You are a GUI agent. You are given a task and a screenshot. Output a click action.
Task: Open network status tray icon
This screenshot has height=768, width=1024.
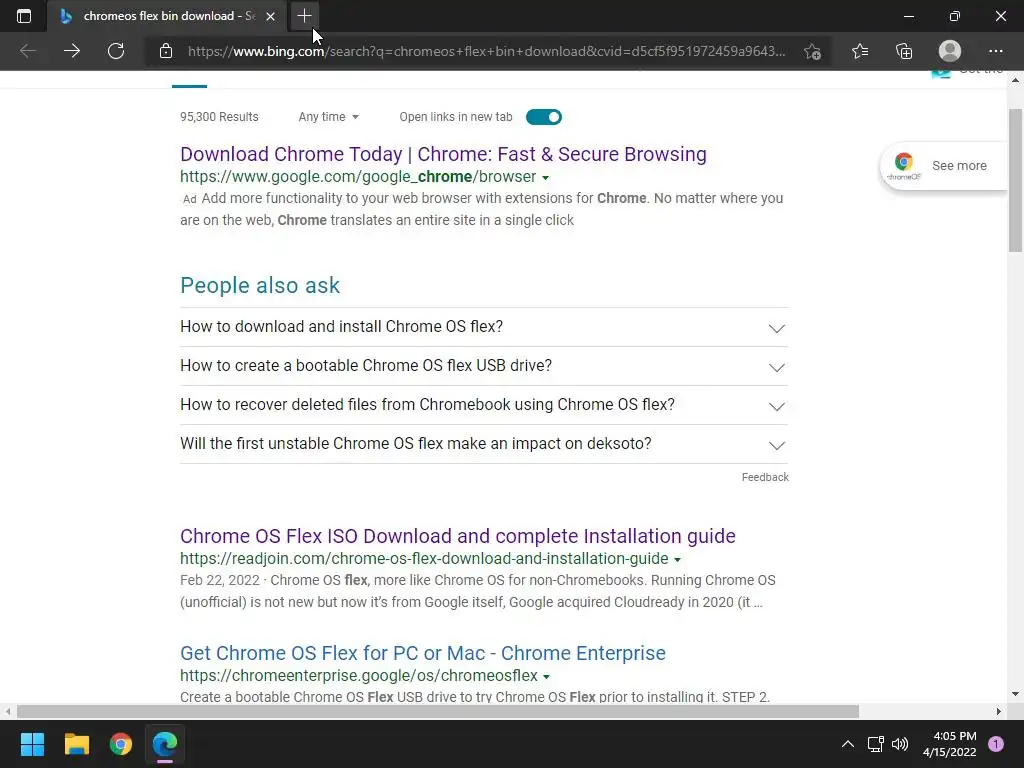(x=875, y=744)
